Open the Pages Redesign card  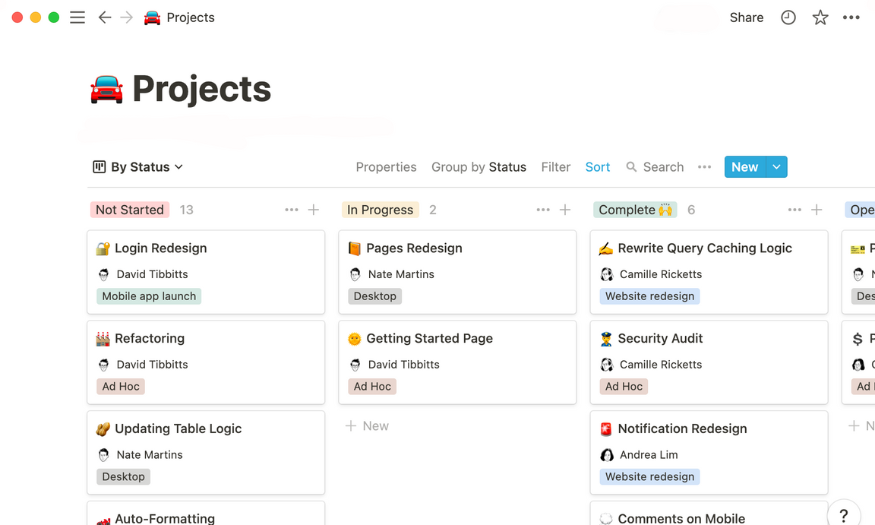(x=458, y=272)
